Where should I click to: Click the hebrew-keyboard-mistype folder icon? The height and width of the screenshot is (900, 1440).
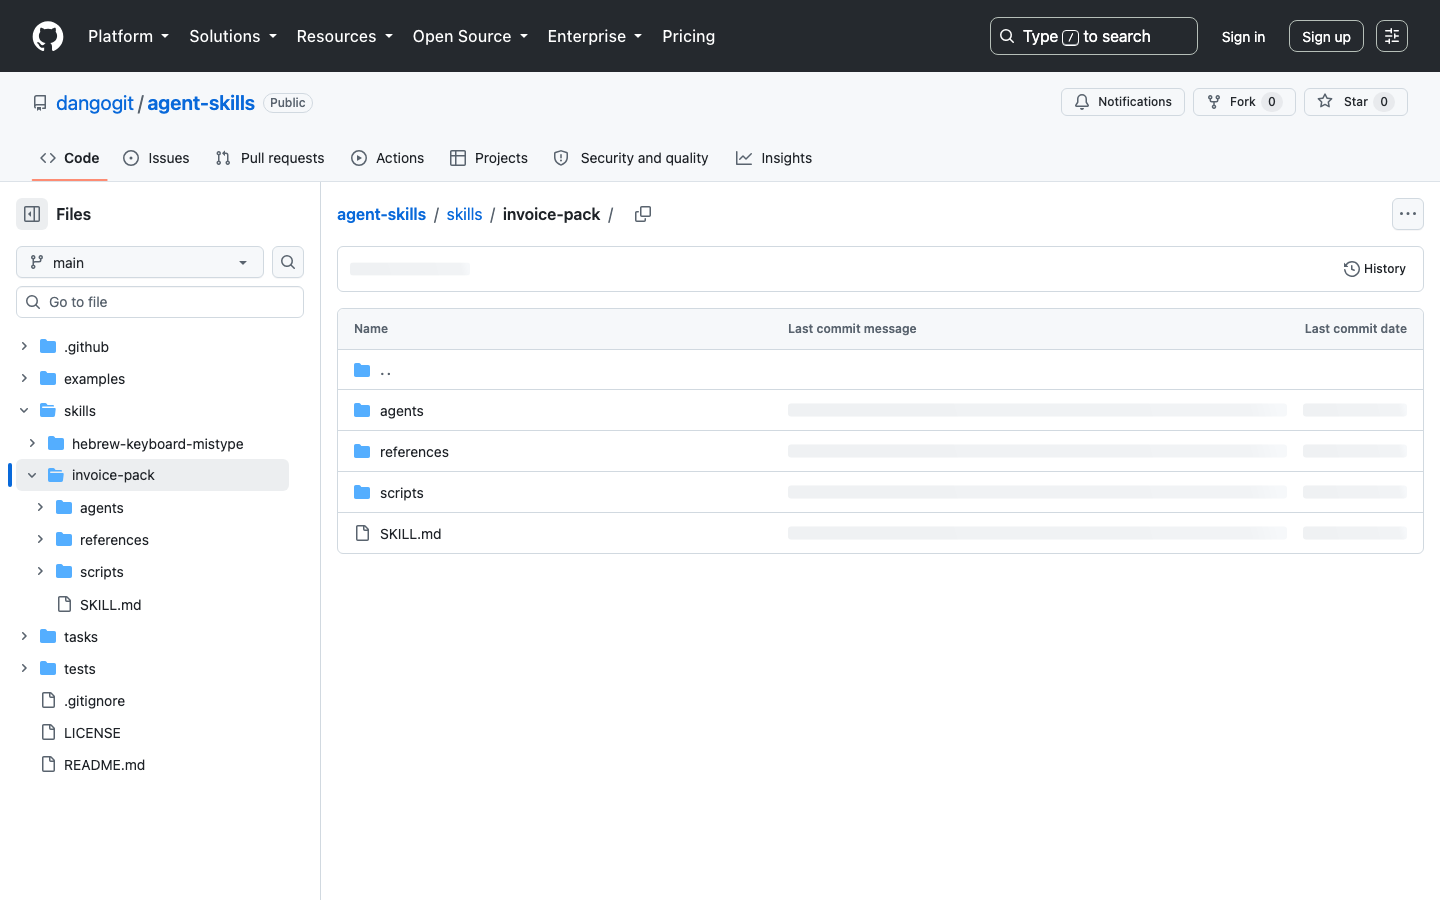pyautogui.click(x=56, y=444)
